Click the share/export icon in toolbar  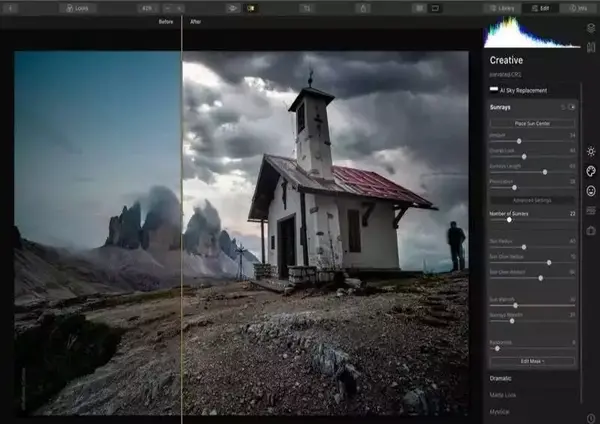tap(363, 8)
